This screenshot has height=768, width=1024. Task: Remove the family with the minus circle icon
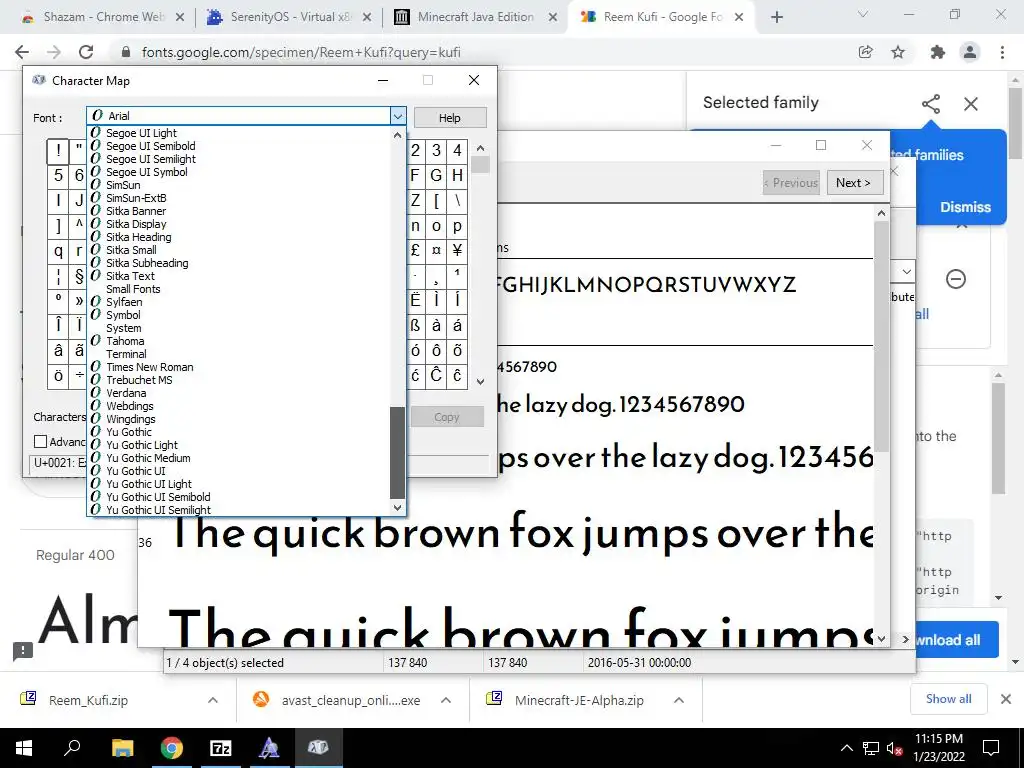(955, 280)
